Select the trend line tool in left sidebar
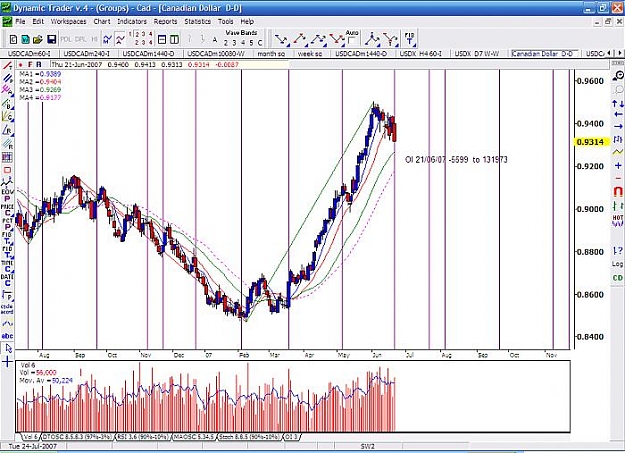625x453 pixels. coord(7,65)
